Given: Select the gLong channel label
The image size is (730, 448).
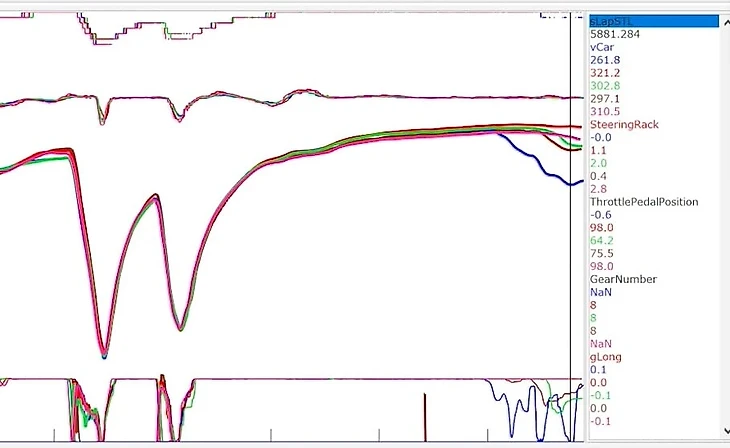Looking at the screenshot, I should pos(606,357).
